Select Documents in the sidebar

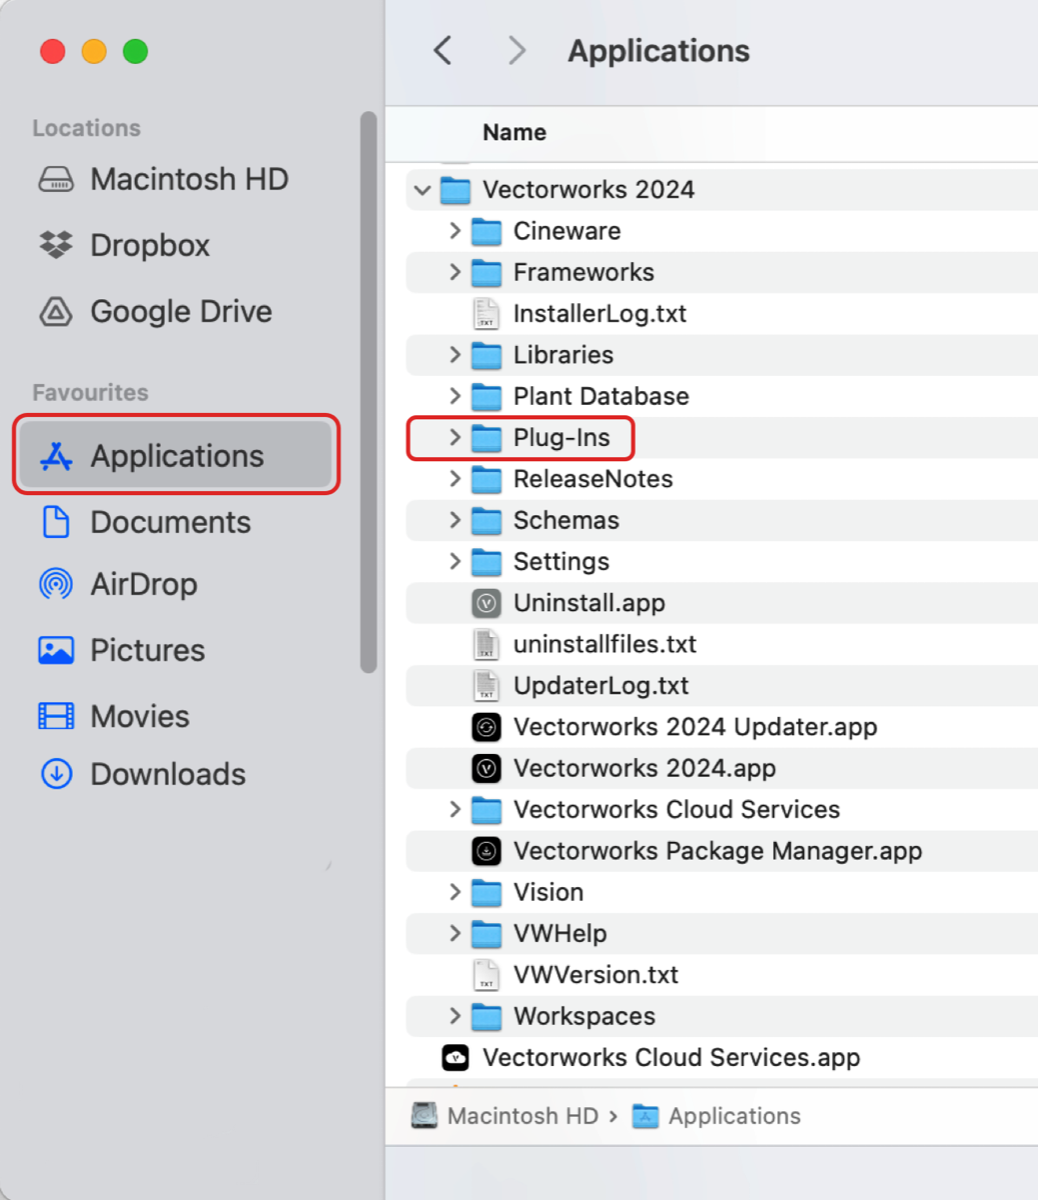click(170, 522)
